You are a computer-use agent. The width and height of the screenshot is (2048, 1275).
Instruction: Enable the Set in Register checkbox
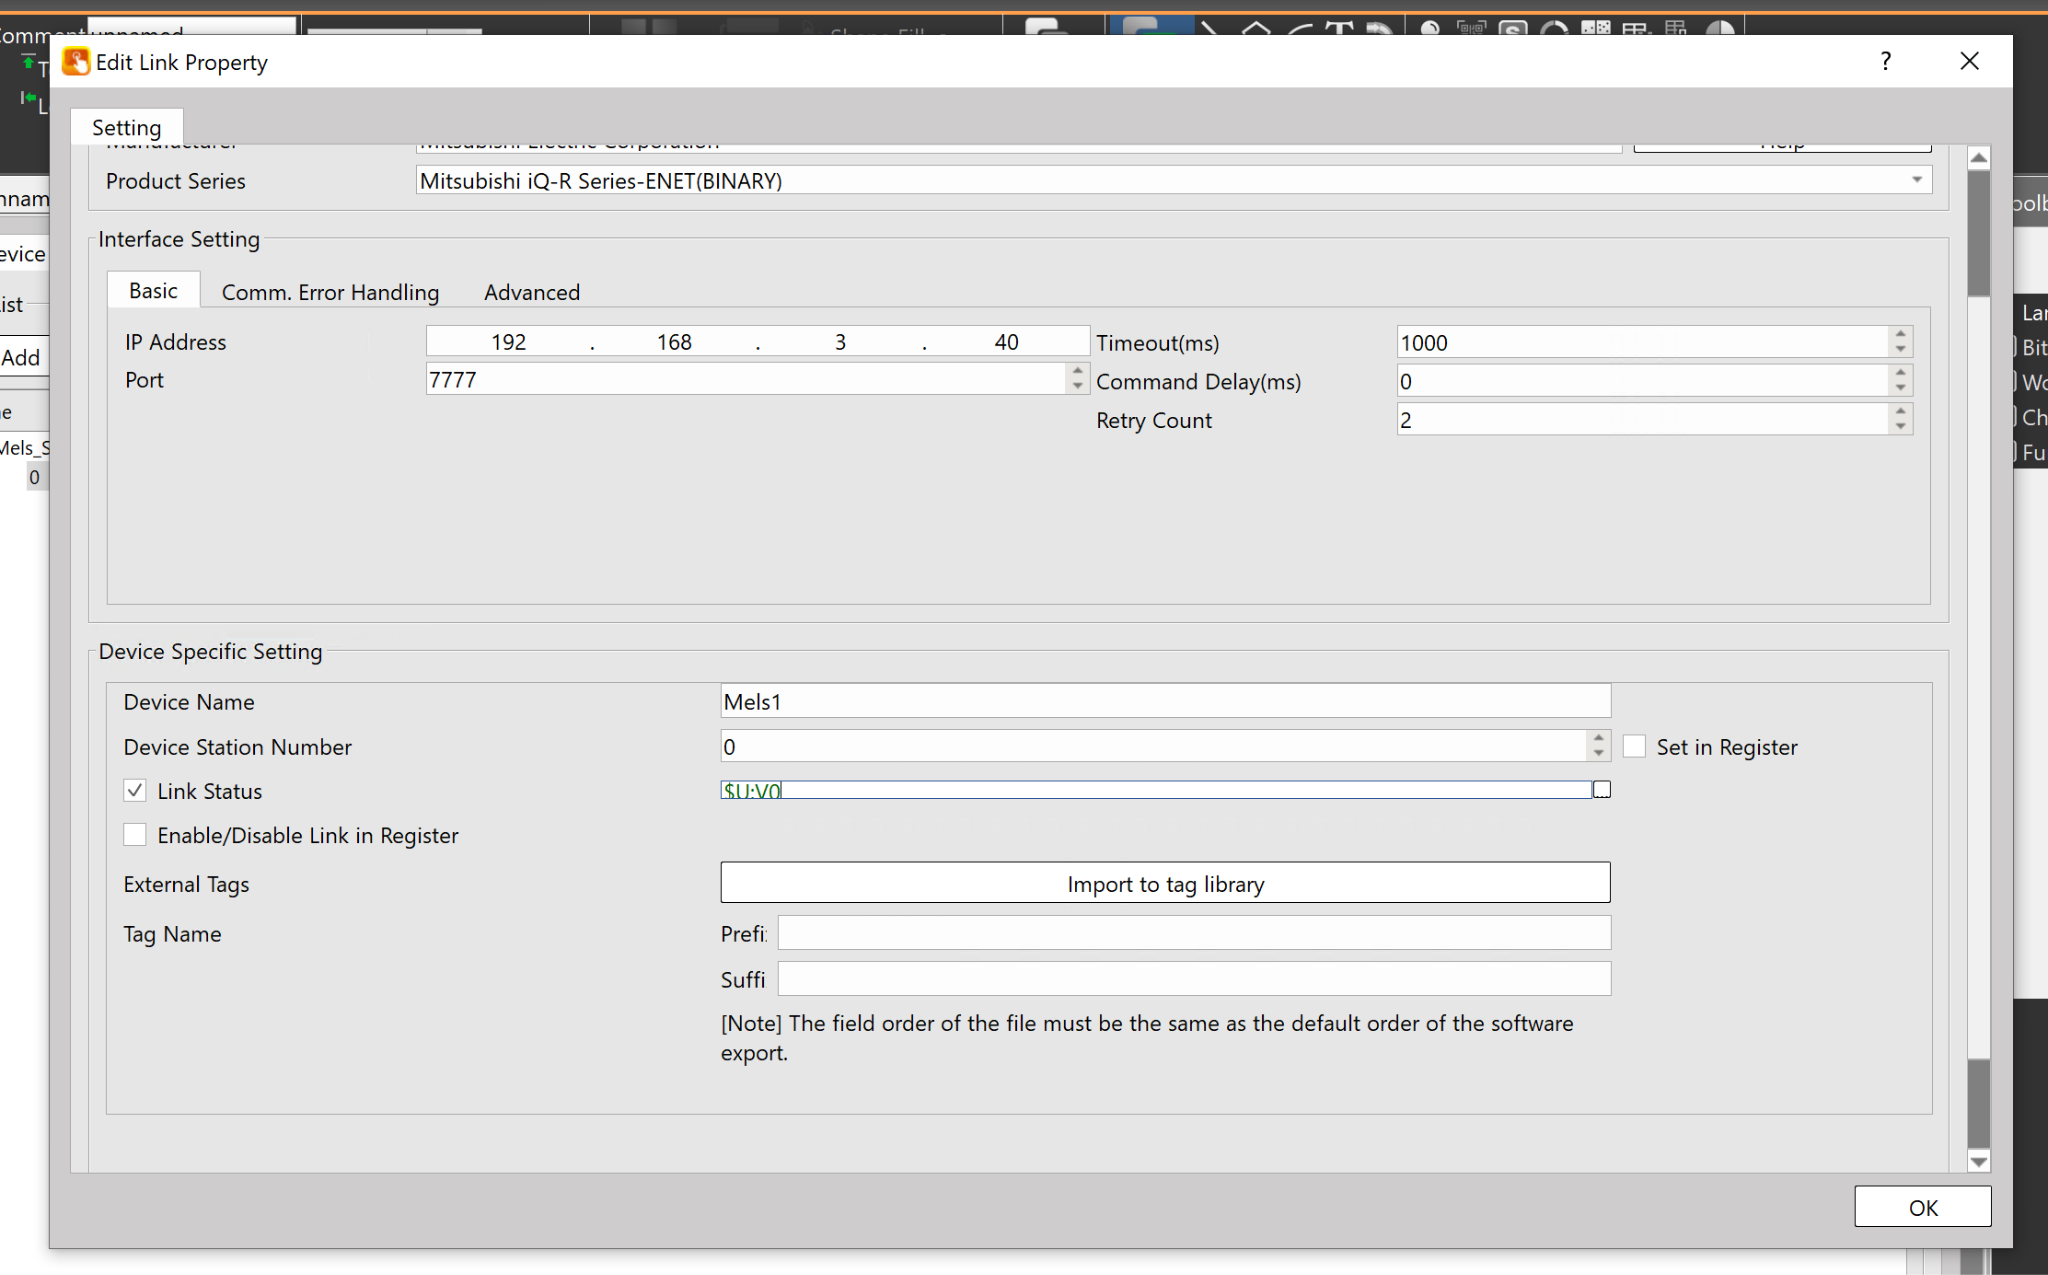pyautogui.click(x=1634, y=747)
